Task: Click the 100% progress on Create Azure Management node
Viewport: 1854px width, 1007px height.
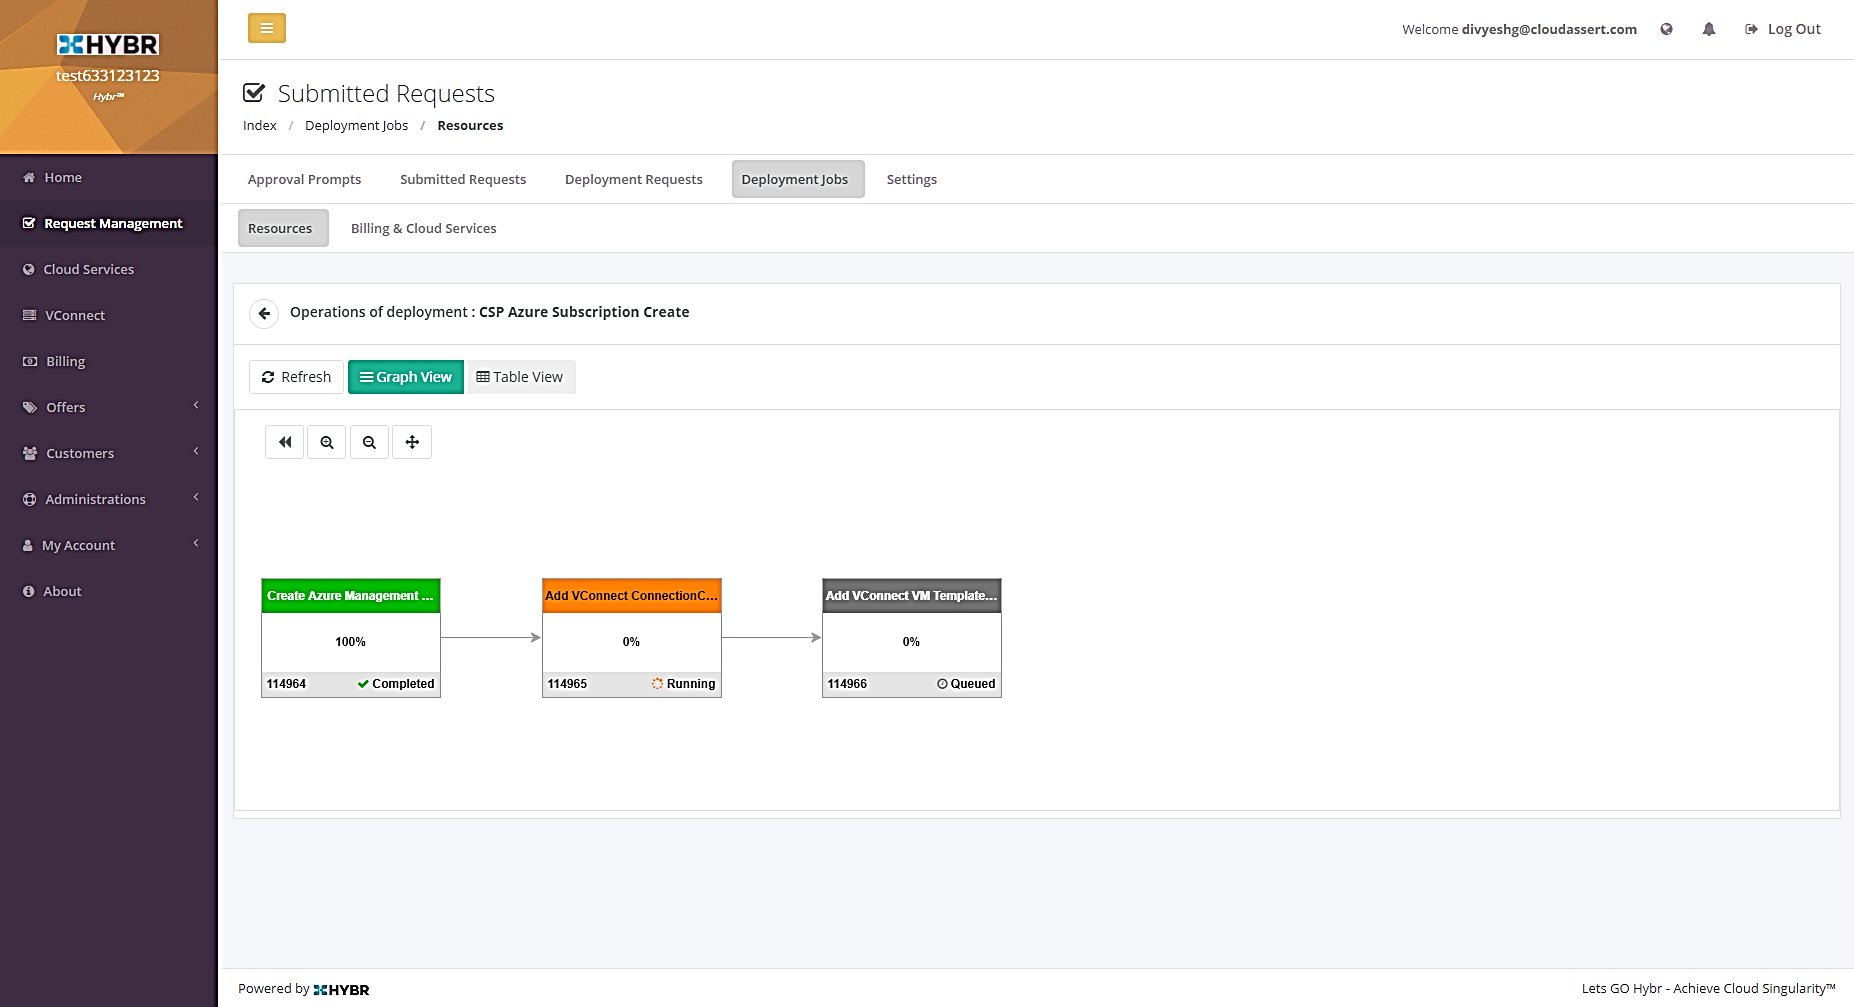Action: [x=350, y=641]
